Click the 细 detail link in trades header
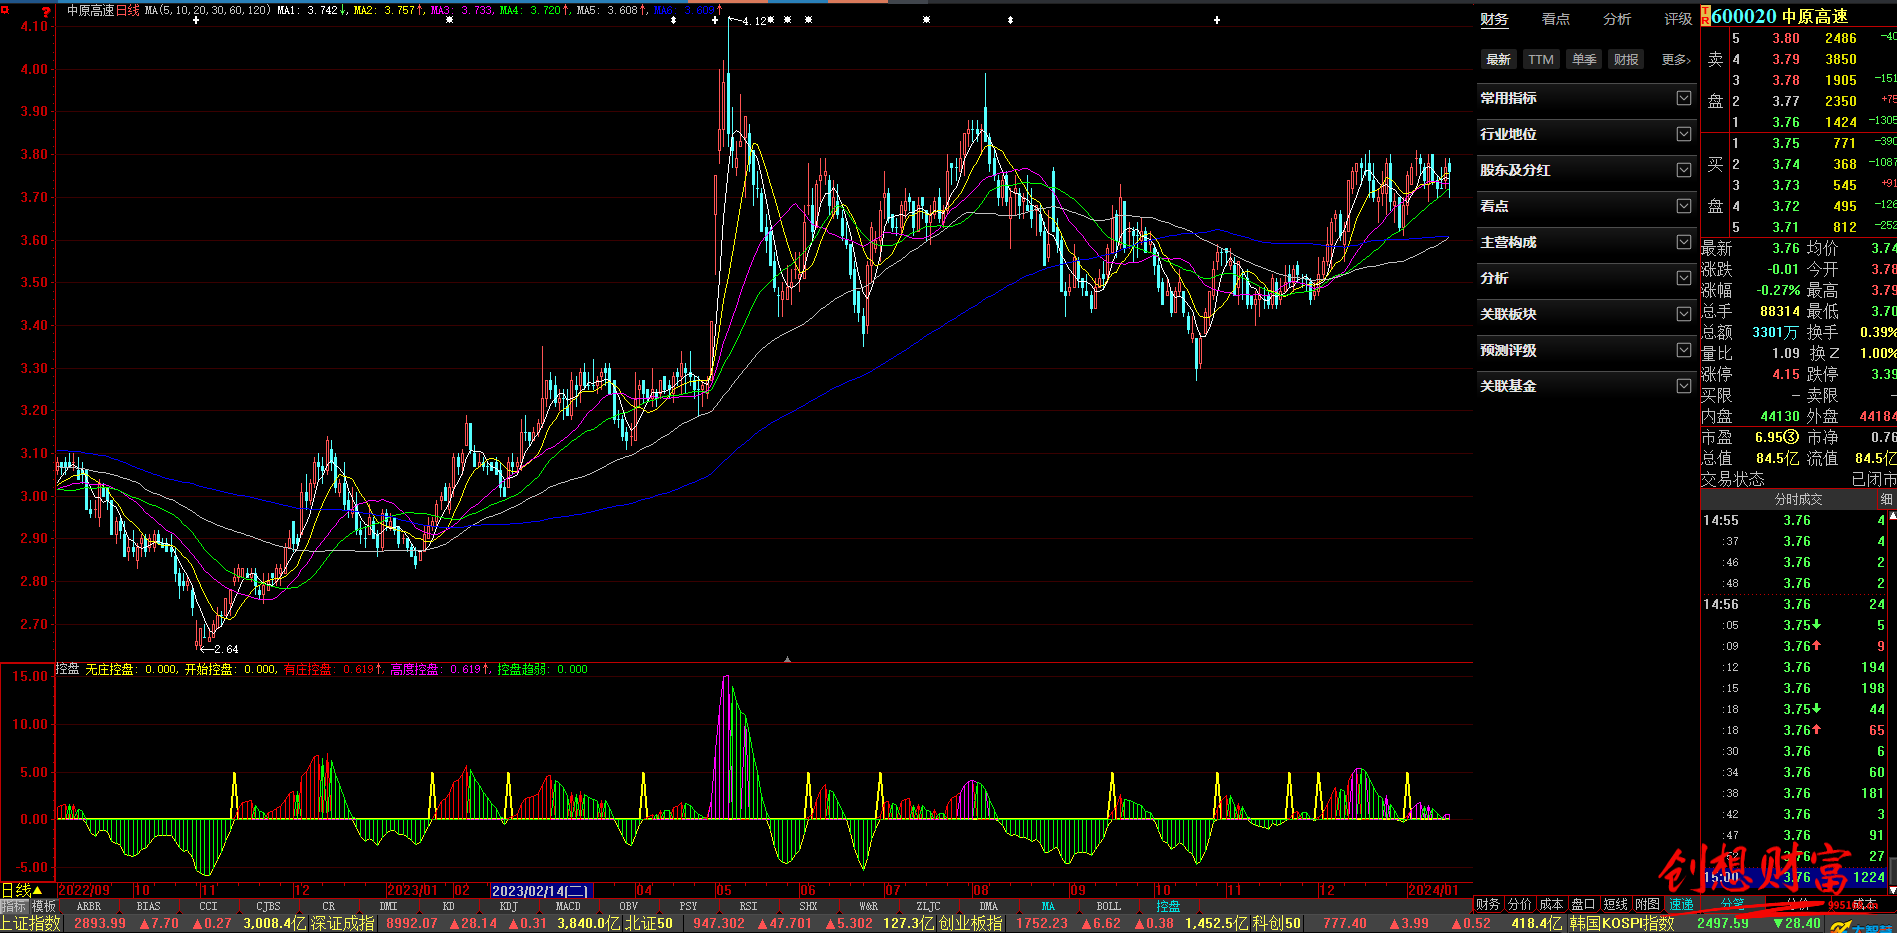This screenshot has width=1897, height=933. tap(1886, 499)
